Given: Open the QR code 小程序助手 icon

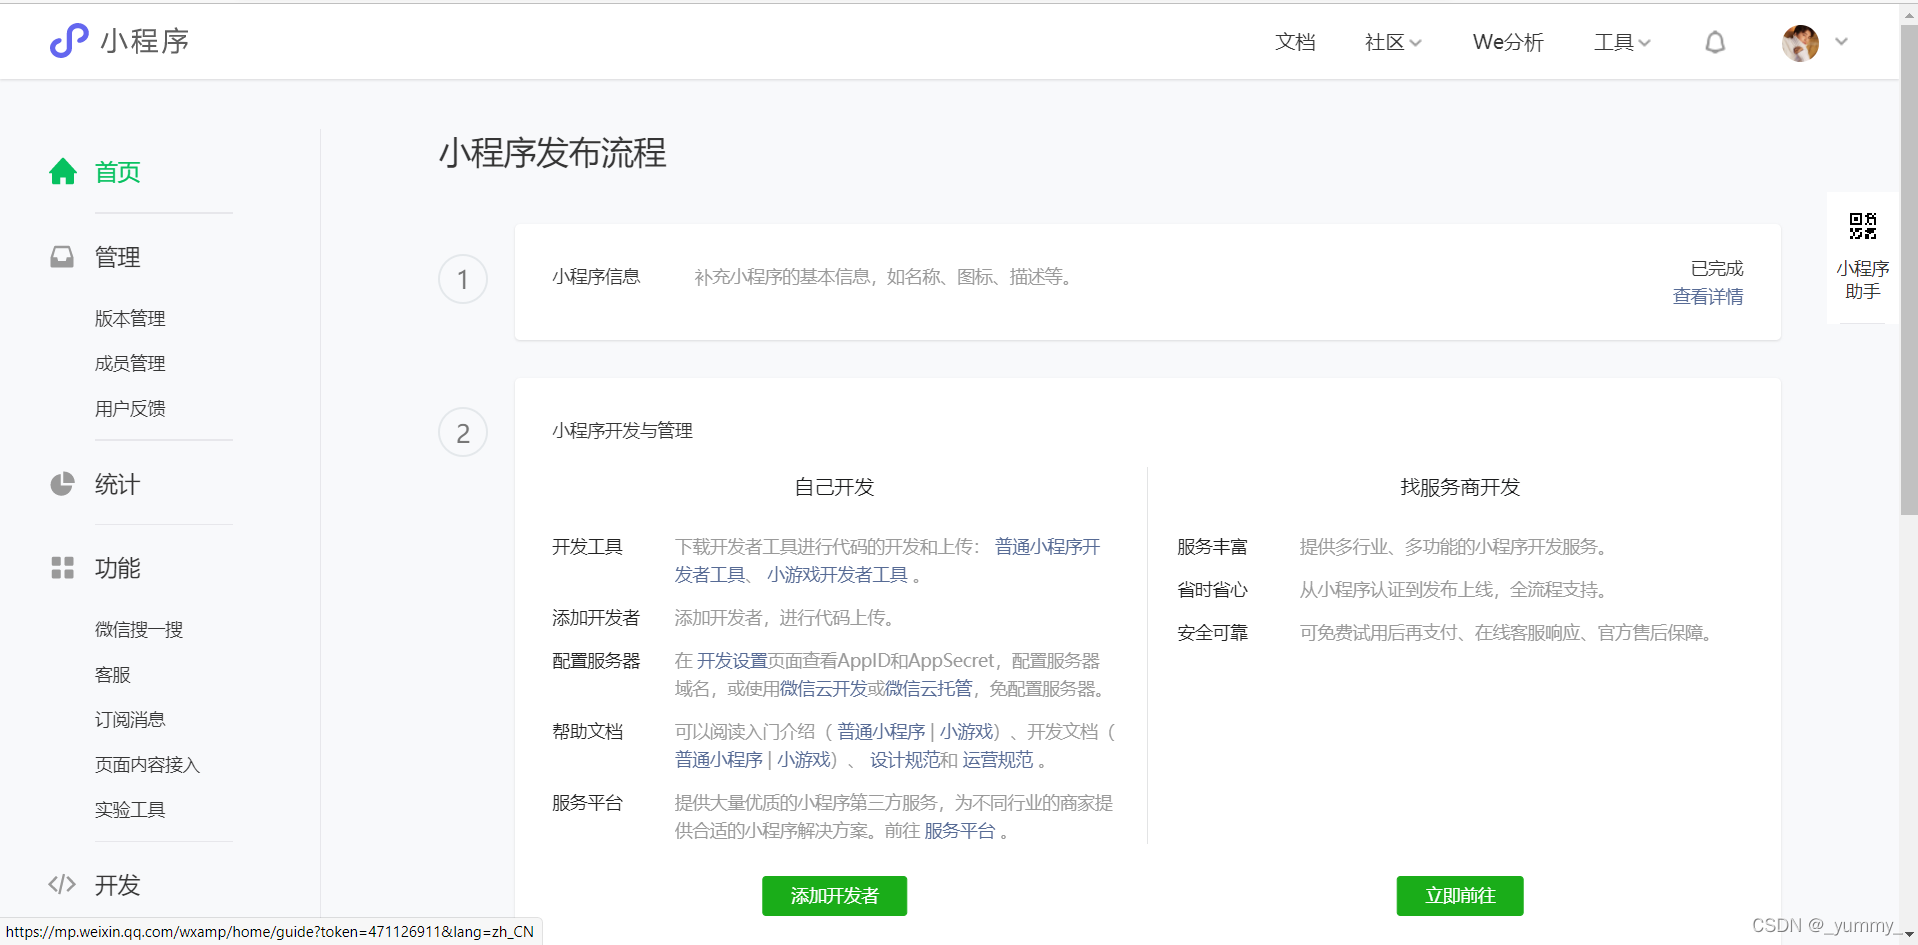Looking at the screenshot, I should coord(1863,226).
